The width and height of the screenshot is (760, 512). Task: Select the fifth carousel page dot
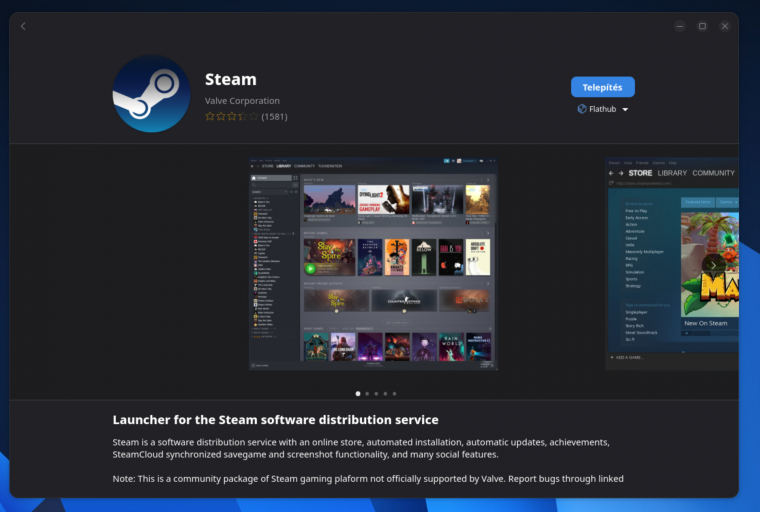point(395,394)
